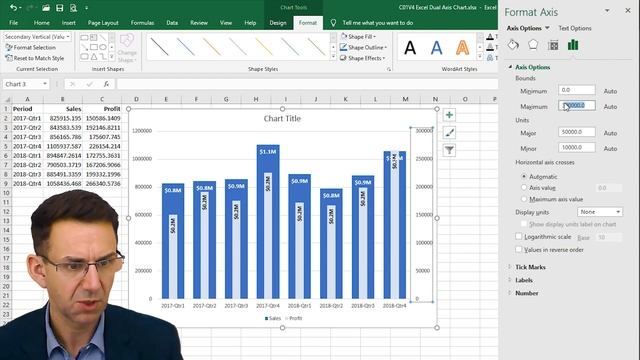Open Format Axis pane options arrow
The height and width of the screenshot is (360, 640).
607,11
